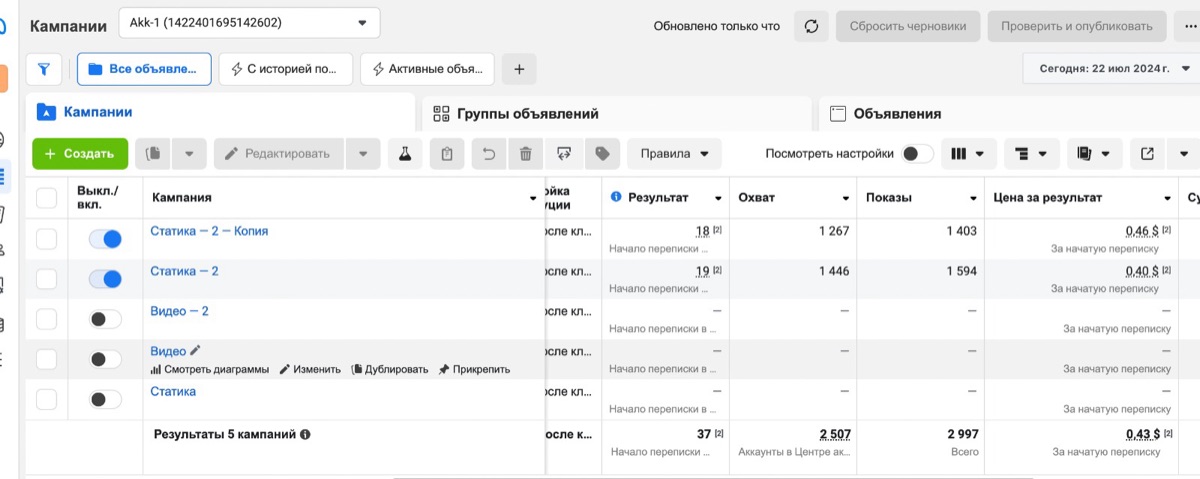This screenshot has width=1200, height=479.
Task: Click Сбросить черновики button
Action: coord(908,26)
